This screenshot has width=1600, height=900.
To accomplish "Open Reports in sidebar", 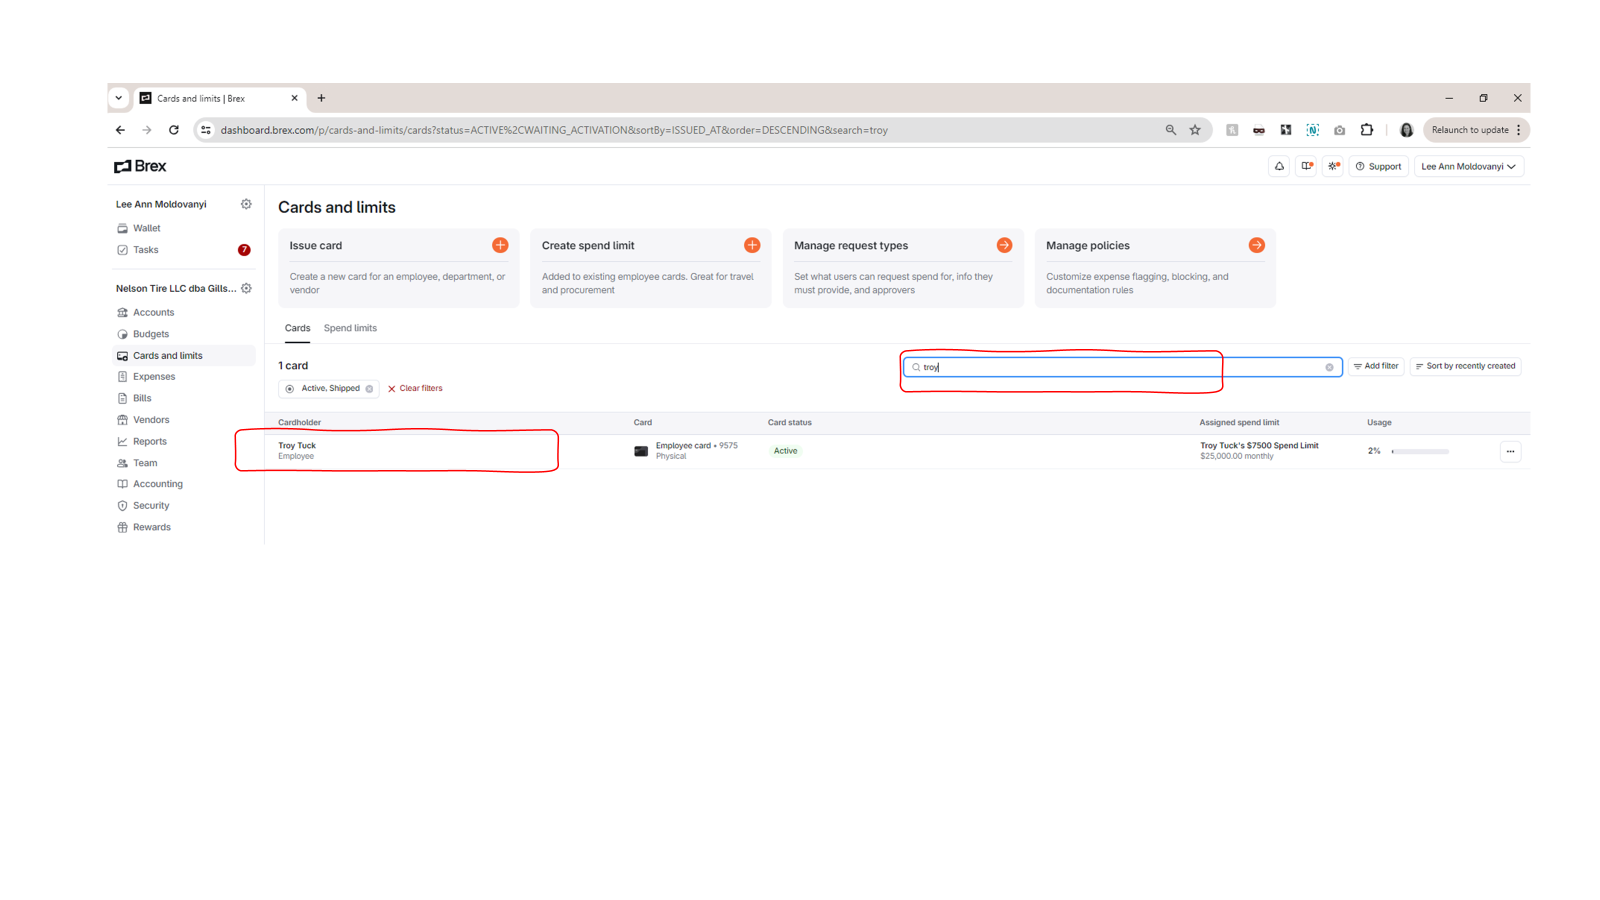I will coord(150,441).
